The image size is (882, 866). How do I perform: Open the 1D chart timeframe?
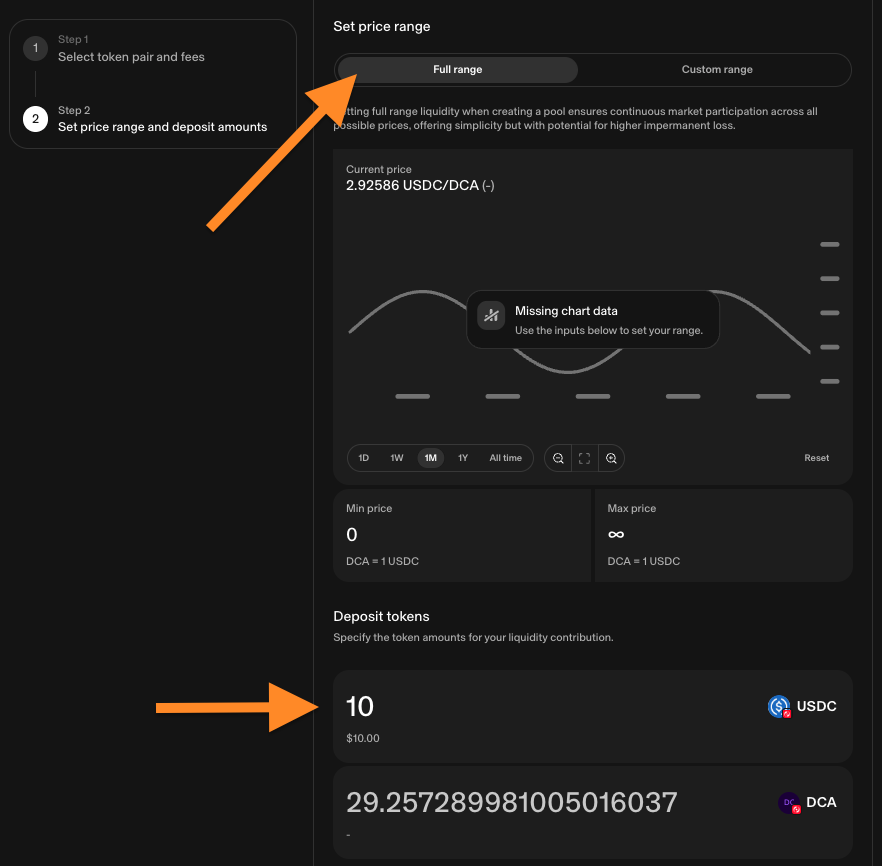coord(363,457)
